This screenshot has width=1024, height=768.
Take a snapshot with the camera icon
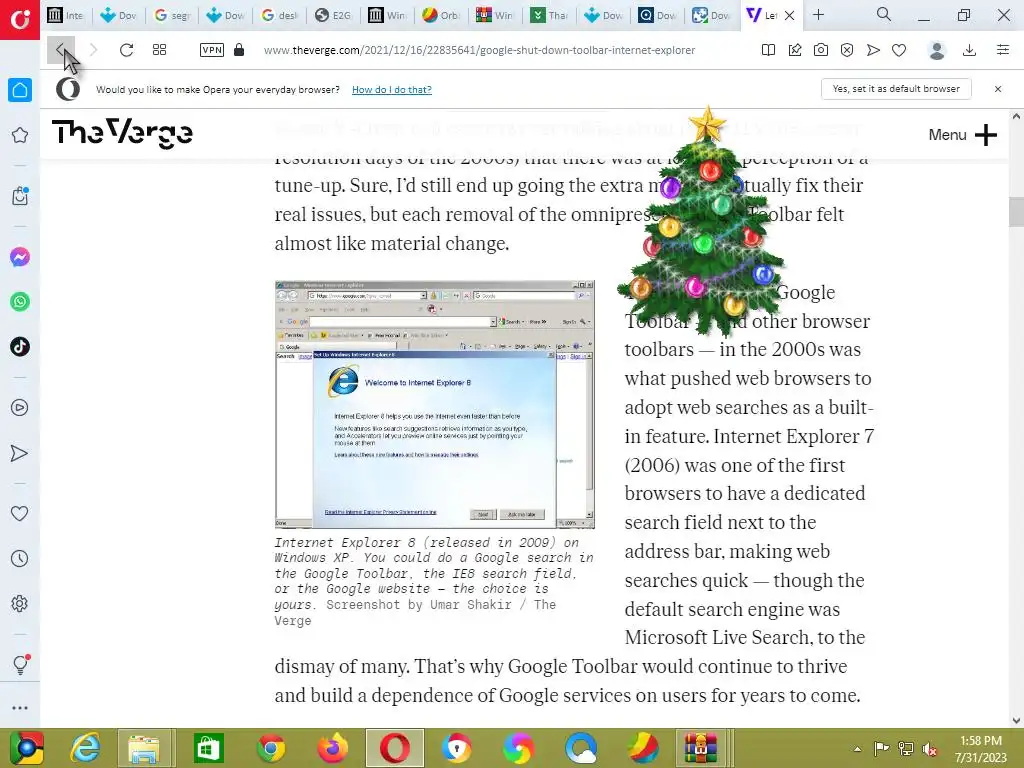pyautogui.click(x=821, y=50)
